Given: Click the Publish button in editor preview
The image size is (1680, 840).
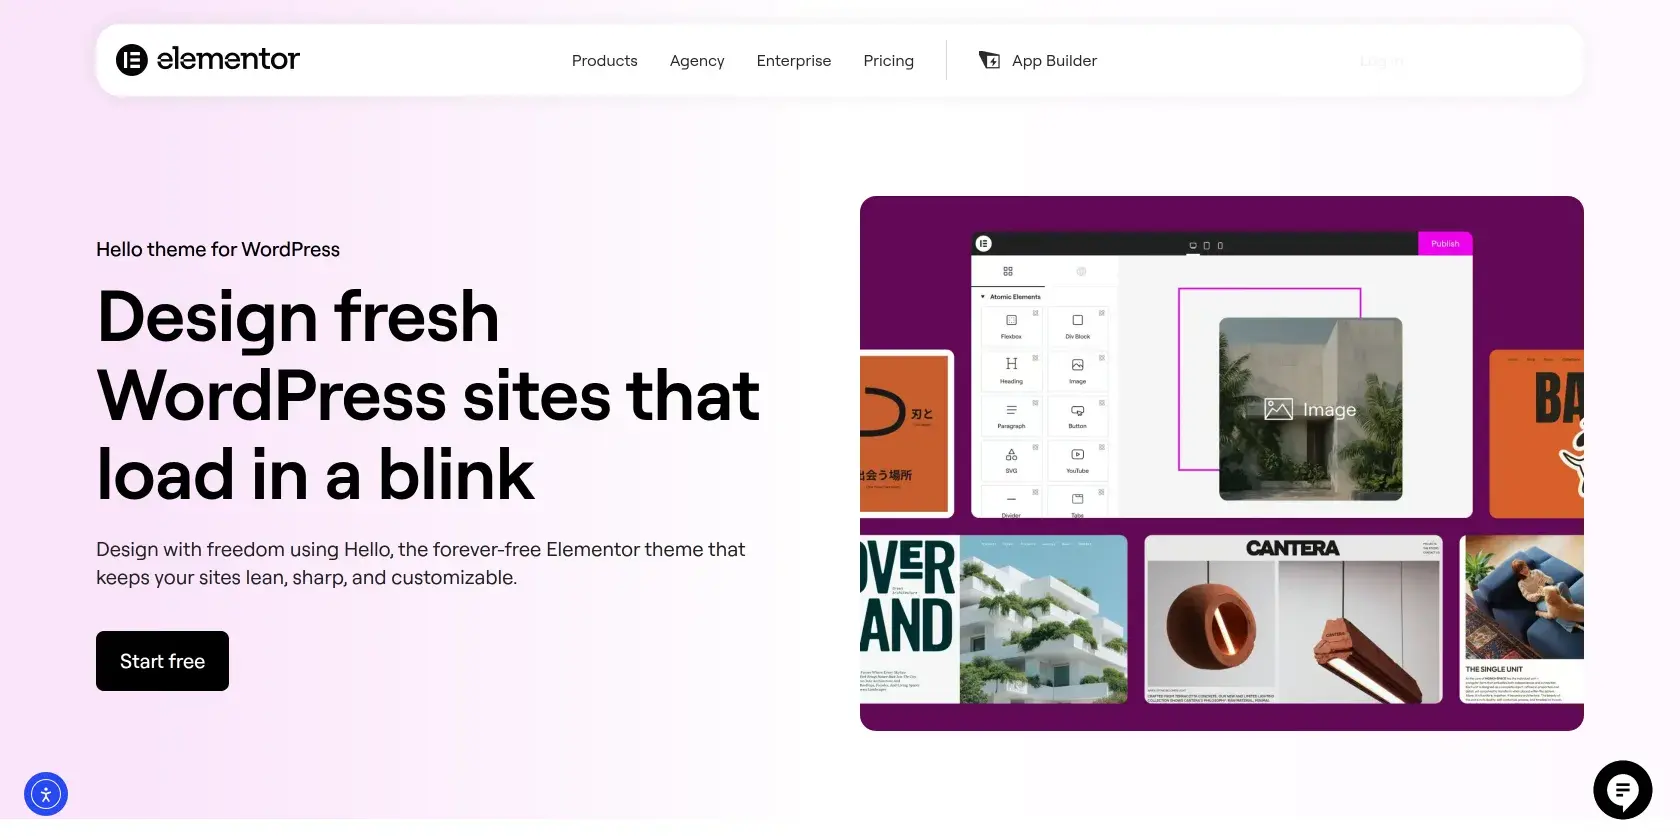Looking at the screenshot, I should point(1445,244).
